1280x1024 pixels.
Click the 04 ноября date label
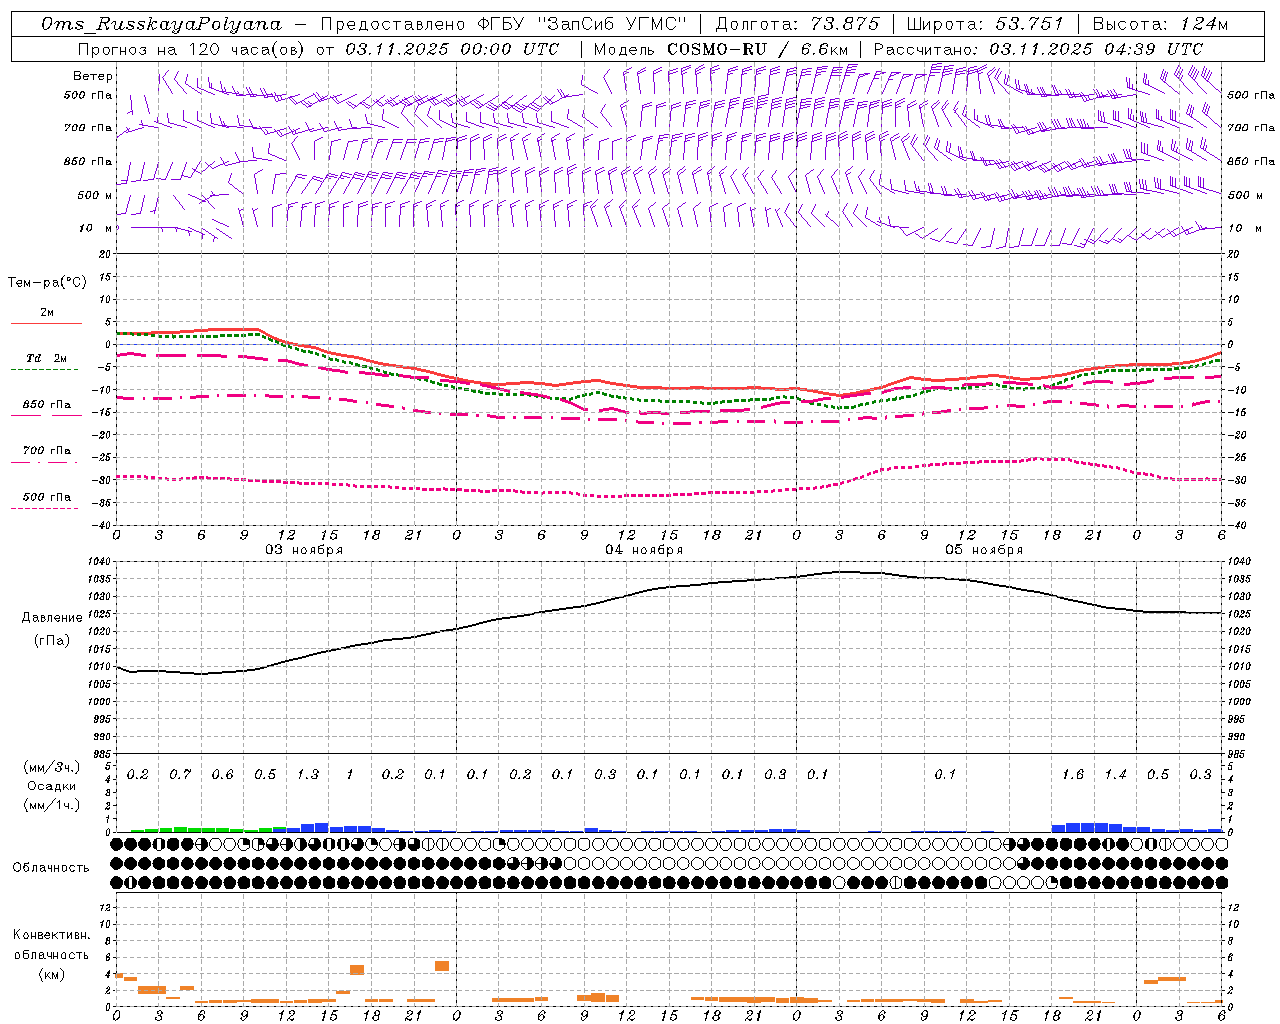[644, 550]
